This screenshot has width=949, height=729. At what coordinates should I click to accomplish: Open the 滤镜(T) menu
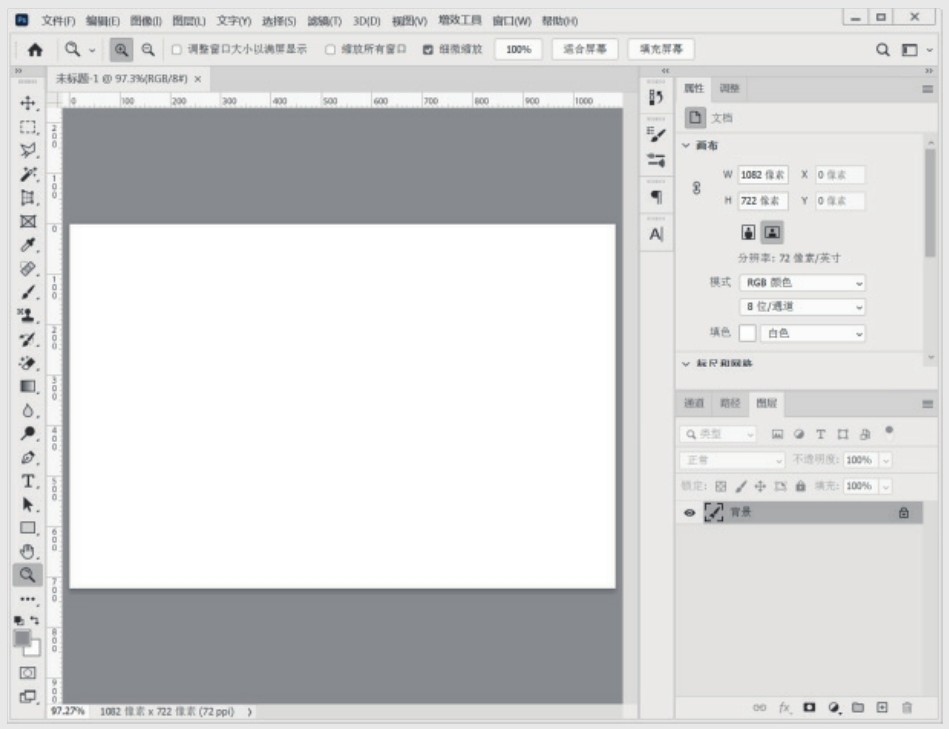point(324,21)
